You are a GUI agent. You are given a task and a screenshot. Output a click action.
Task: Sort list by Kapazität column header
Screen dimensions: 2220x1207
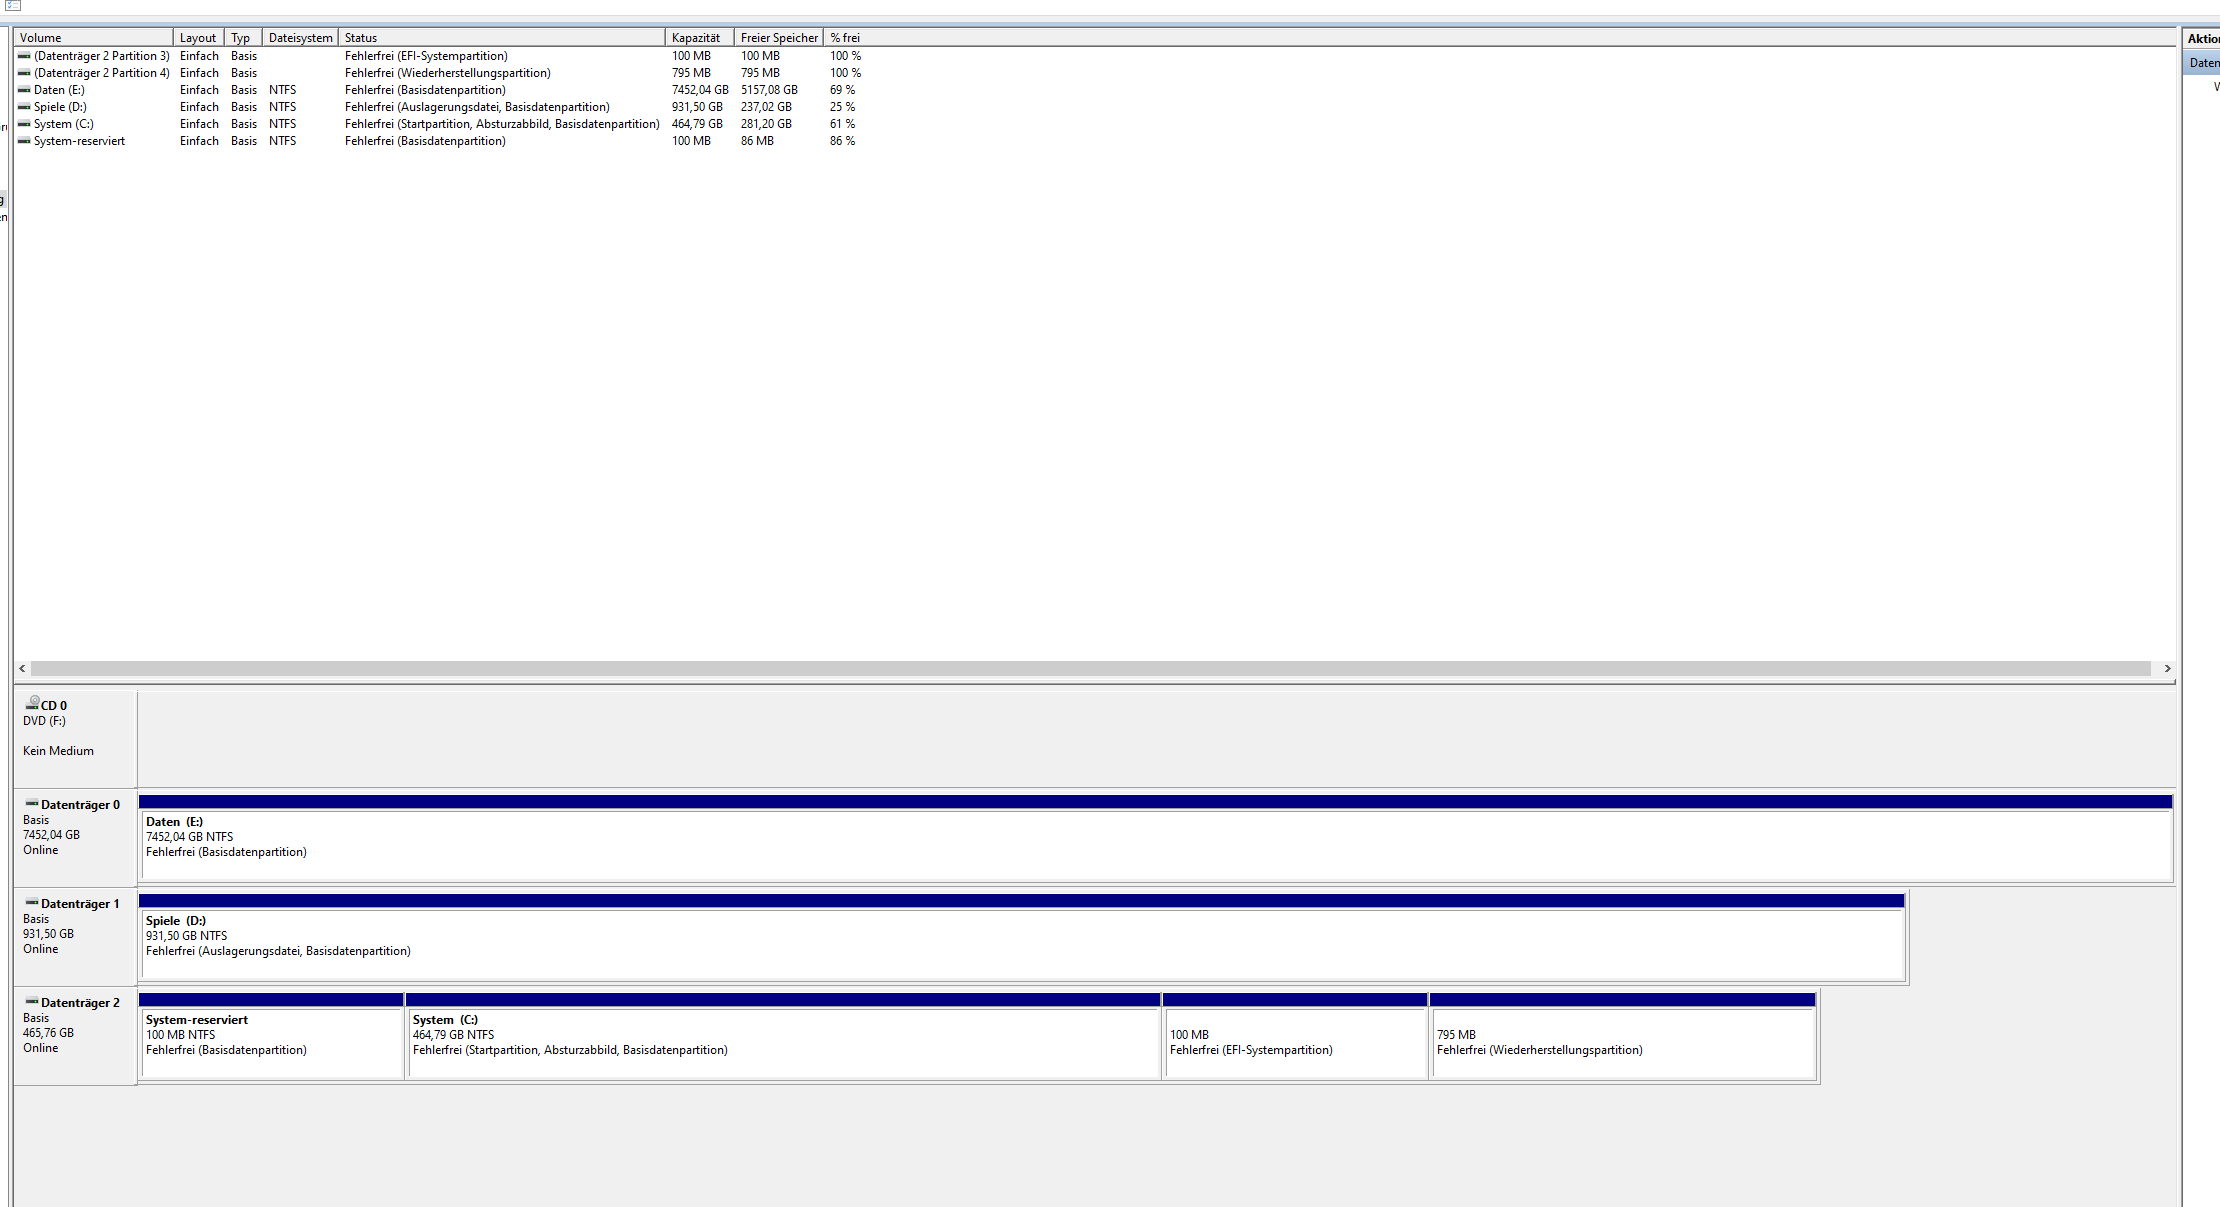[697, 38]
